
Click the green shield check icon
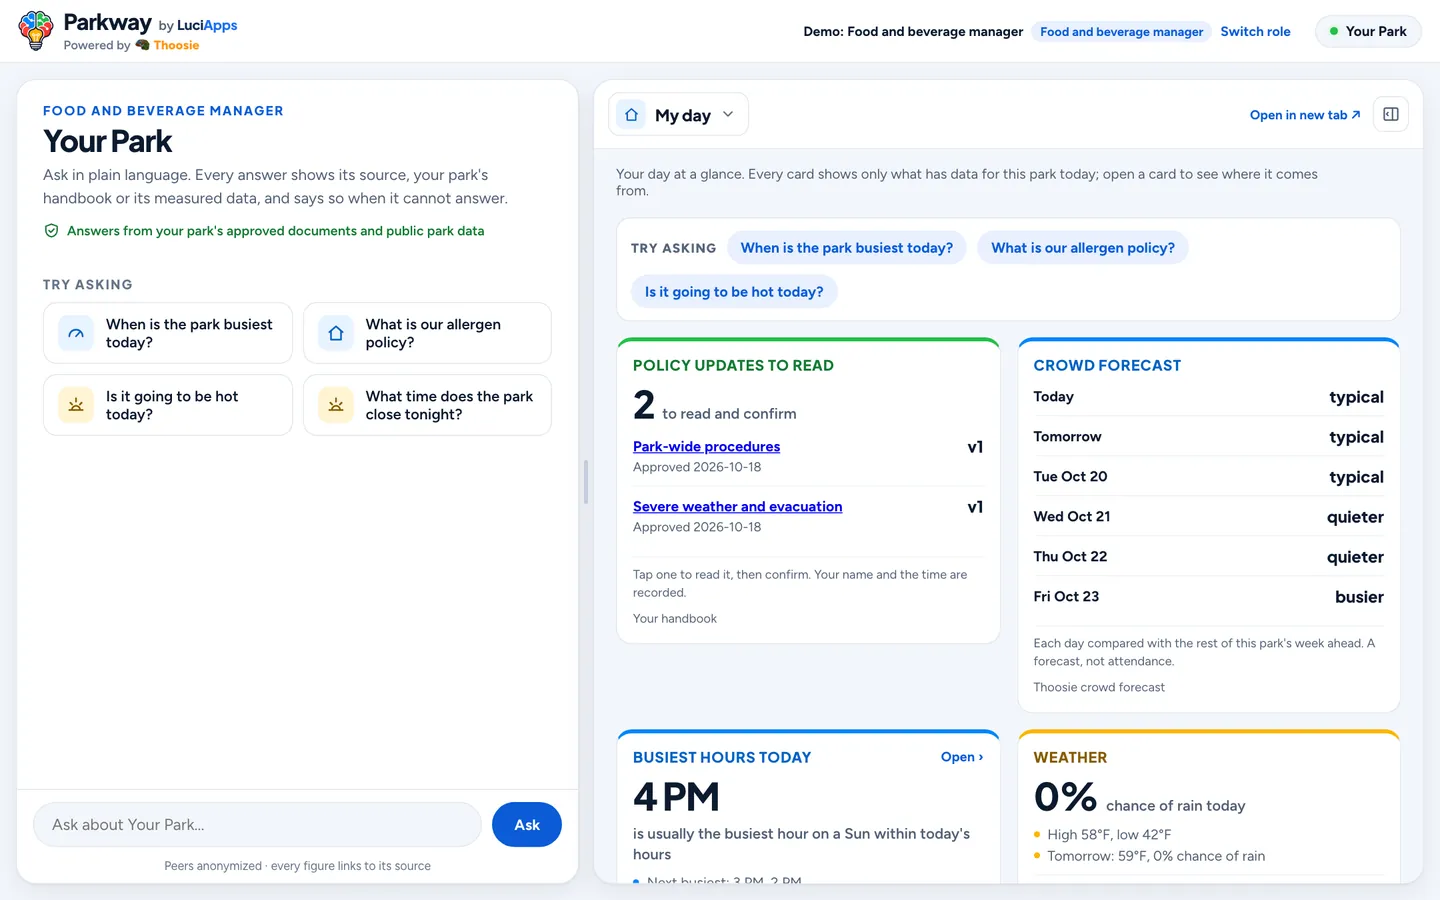coord(51,231)
